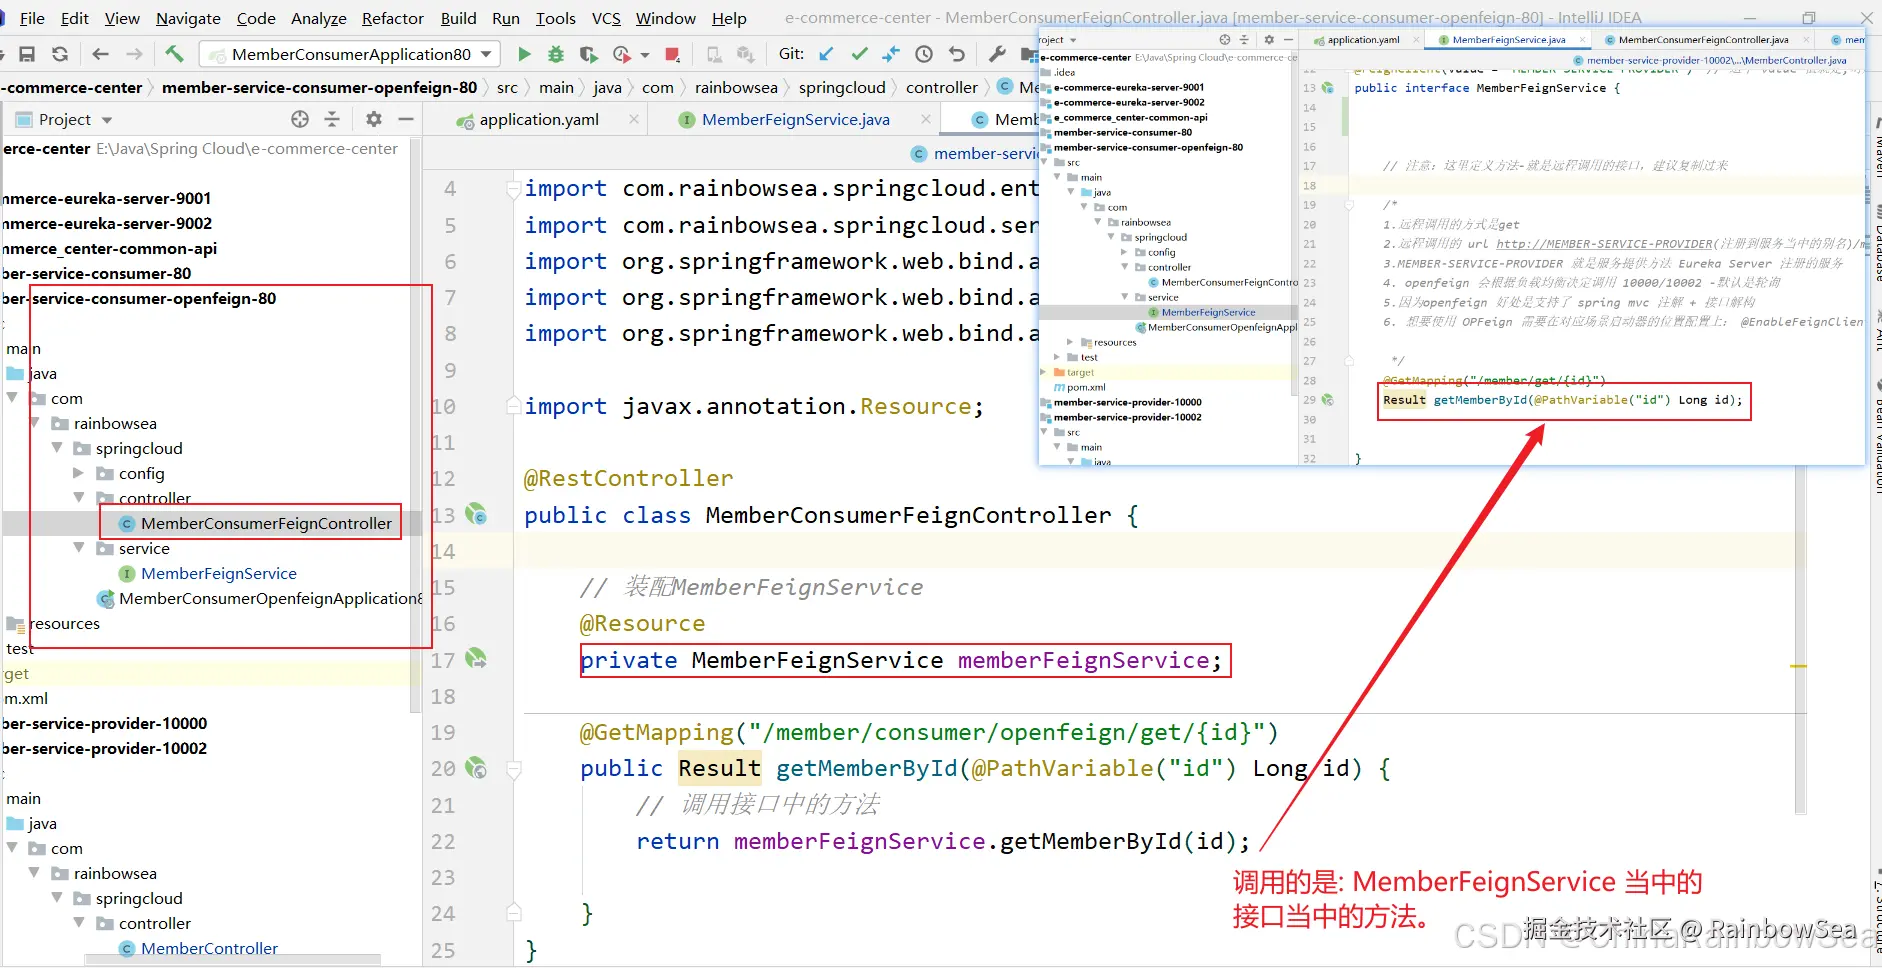Open Settings with the wrench icon
Screen dimensions: 1882x968
(997, 54)
